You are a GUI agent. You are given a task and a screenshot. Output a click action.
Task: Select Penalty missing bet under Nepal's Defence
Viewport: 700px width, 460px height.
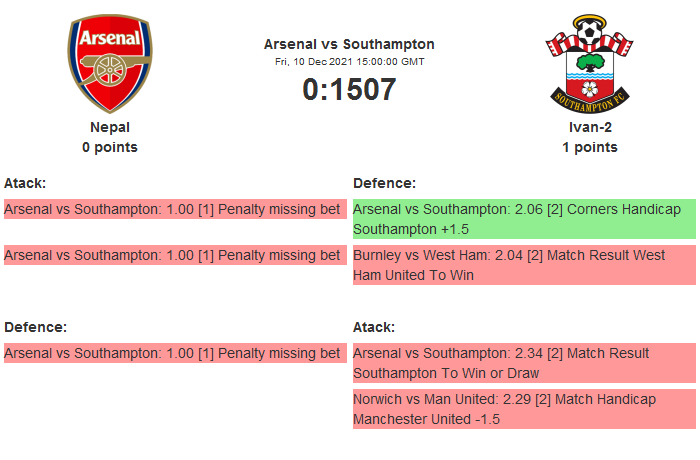(x=173, y=353)
